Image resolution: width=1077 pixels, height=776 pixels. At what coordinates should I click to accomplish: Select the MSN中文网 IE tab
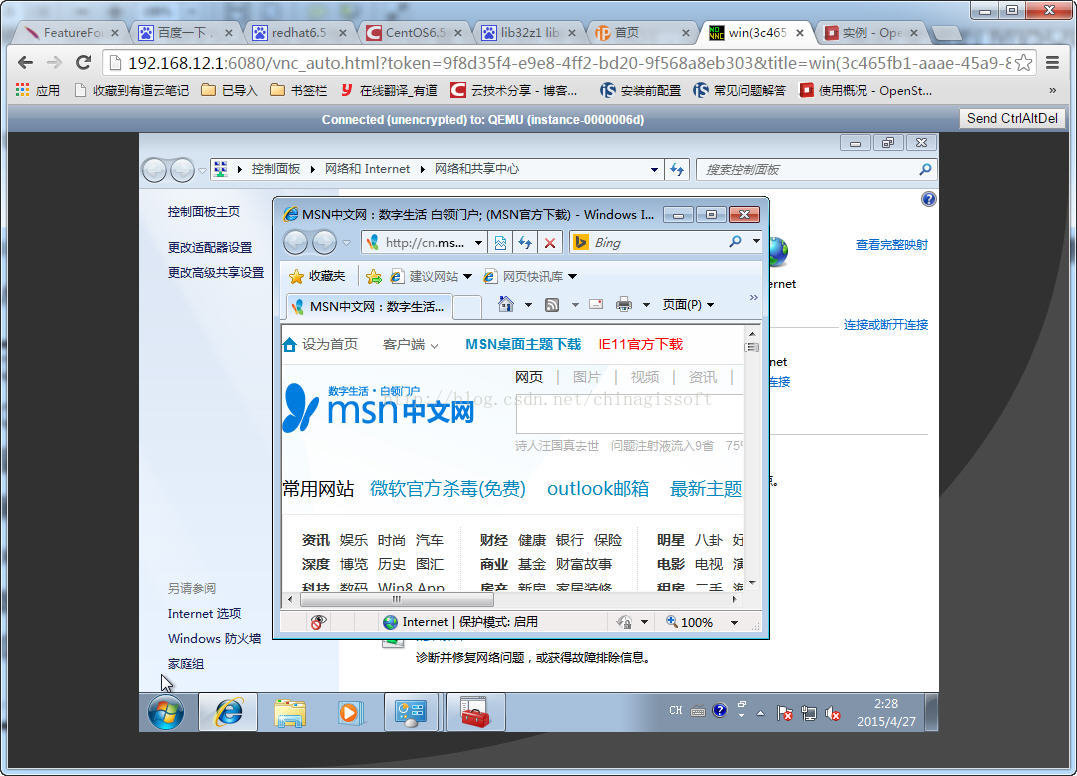pos(368,306)
